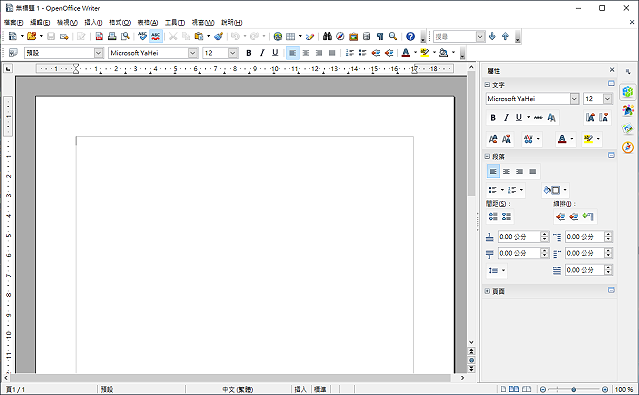Click the search text input field
This screenshot has height=395, width=639.
pyautogui.click(x=455, y=36)
